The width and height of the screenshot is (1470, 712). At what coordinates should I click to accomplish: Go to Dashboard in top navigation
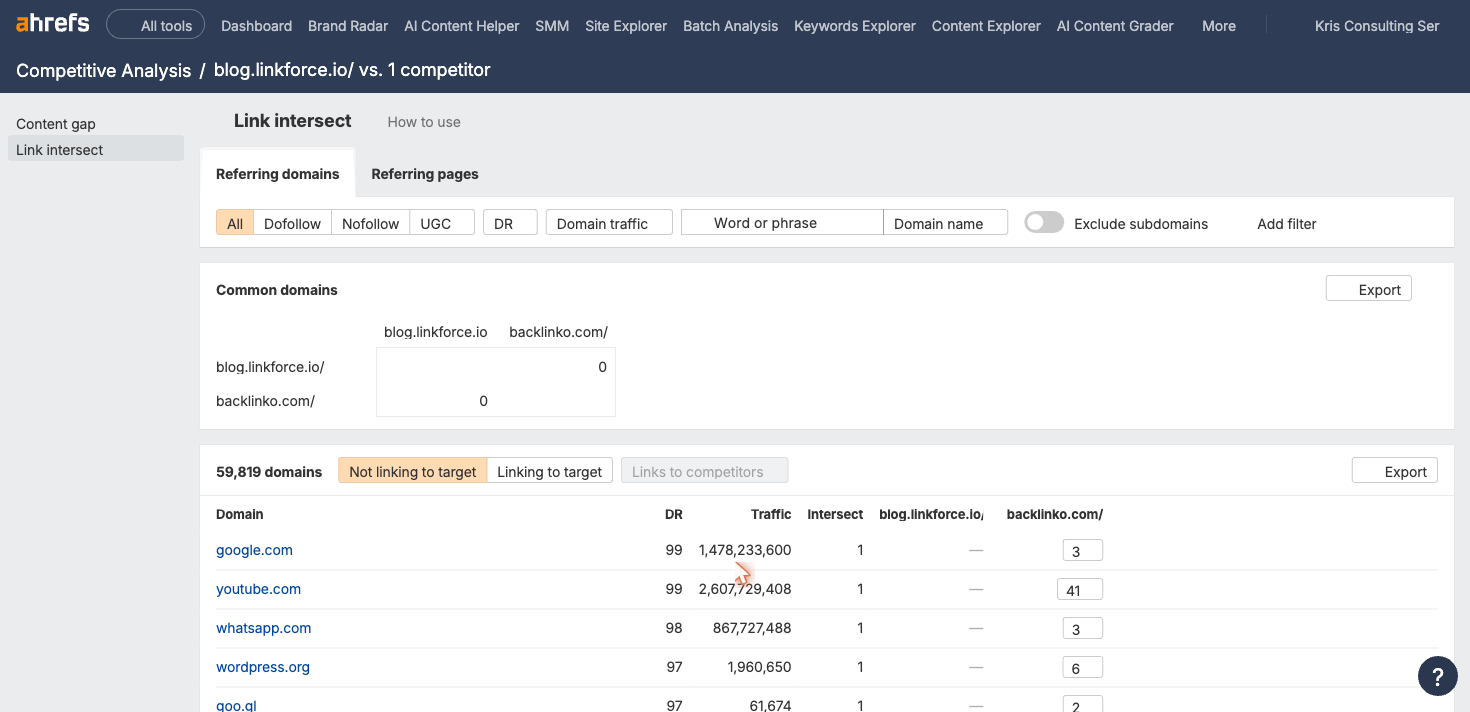click(x=257, y=26)
